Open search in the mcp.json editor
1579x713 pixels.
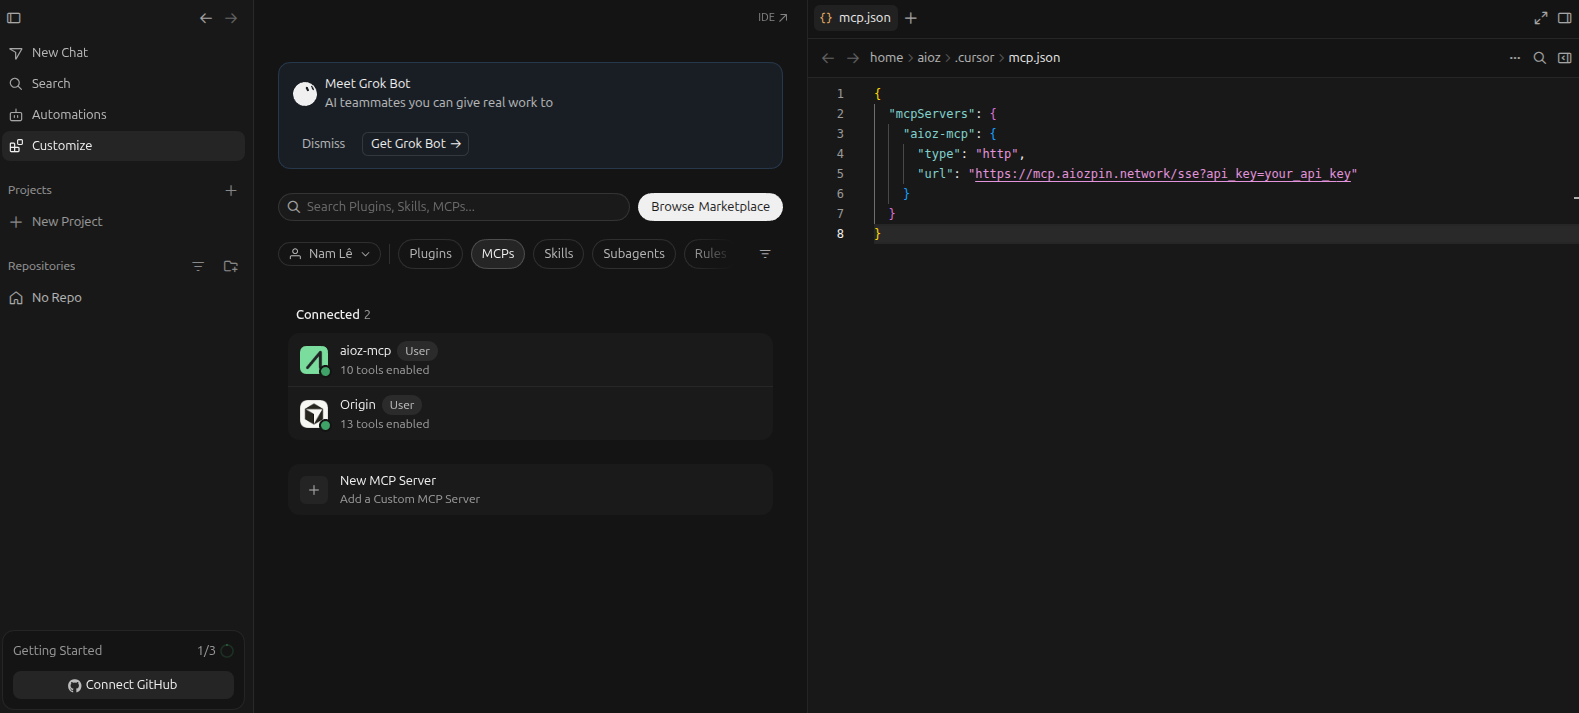point(1540,58)
